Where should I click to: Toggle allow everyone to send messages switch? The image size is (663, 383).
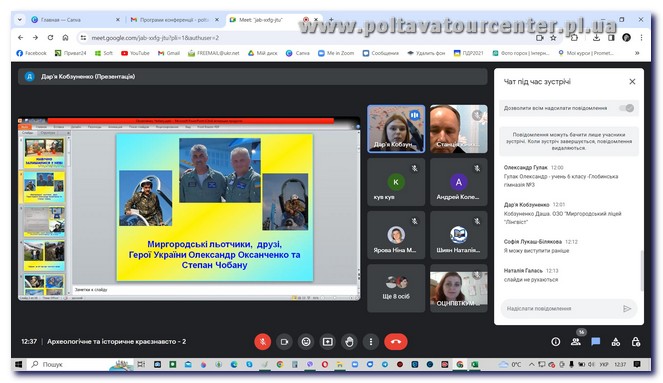[627, 108]
